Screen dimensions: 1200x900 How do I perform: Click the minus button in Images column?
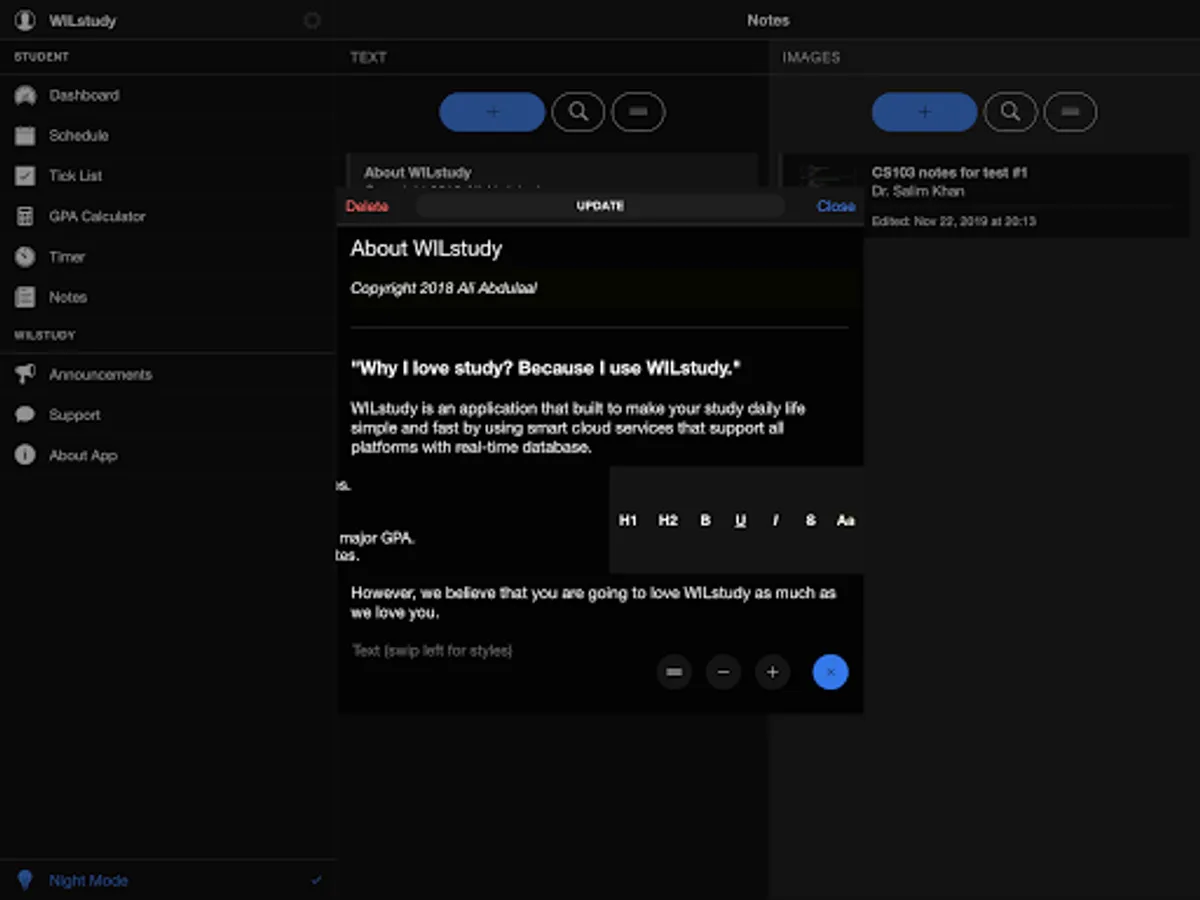pyautogui.click(x=1070, y=112)
